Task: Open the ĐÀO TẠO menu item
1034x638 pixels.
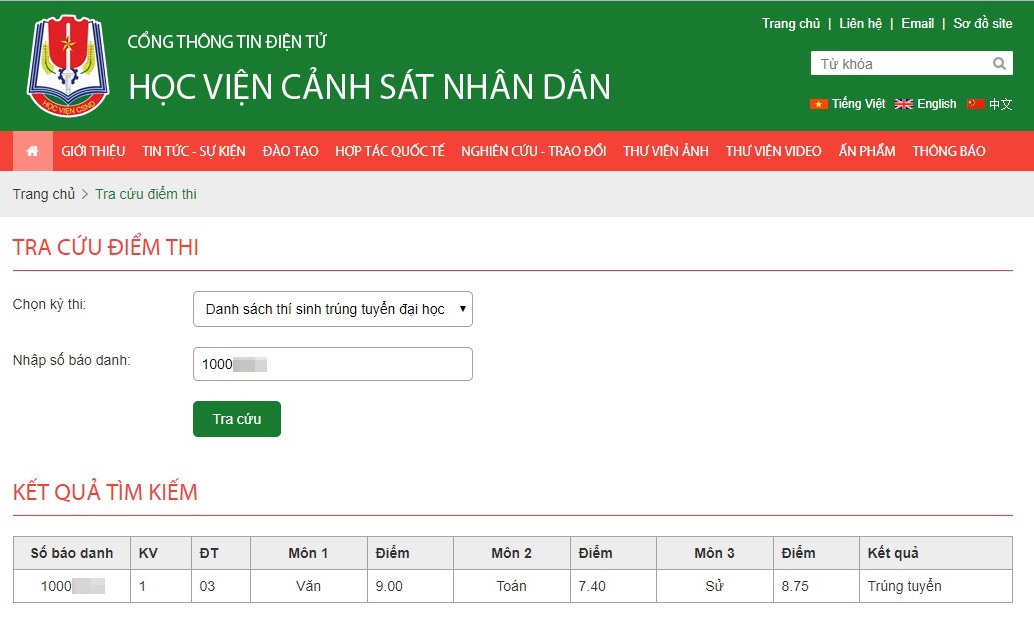Action: [290, 151]
